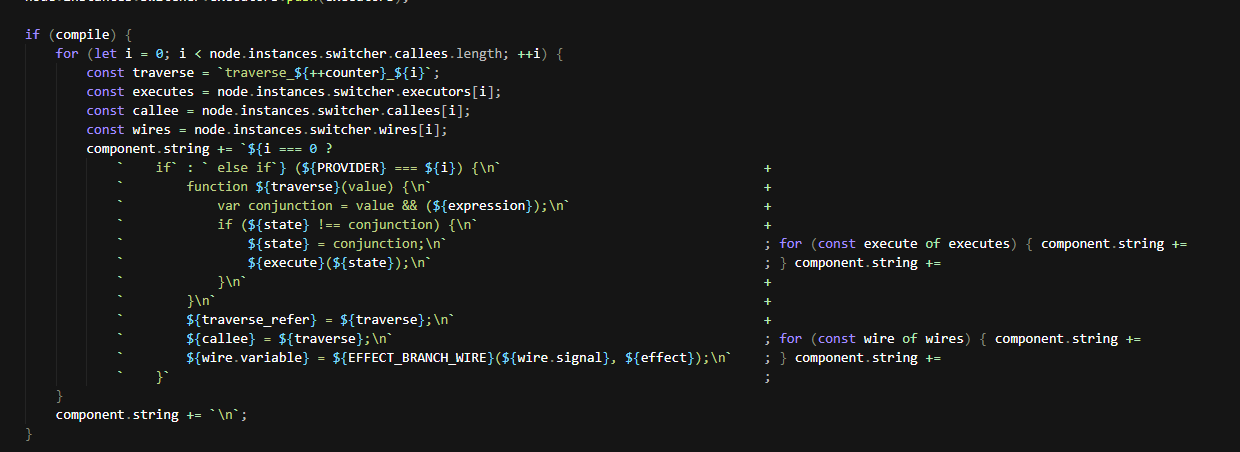This screenshot has width=1240, height=452.
Task: Click the word execute in the for-of executes loop
Action: tap(894, 243)
